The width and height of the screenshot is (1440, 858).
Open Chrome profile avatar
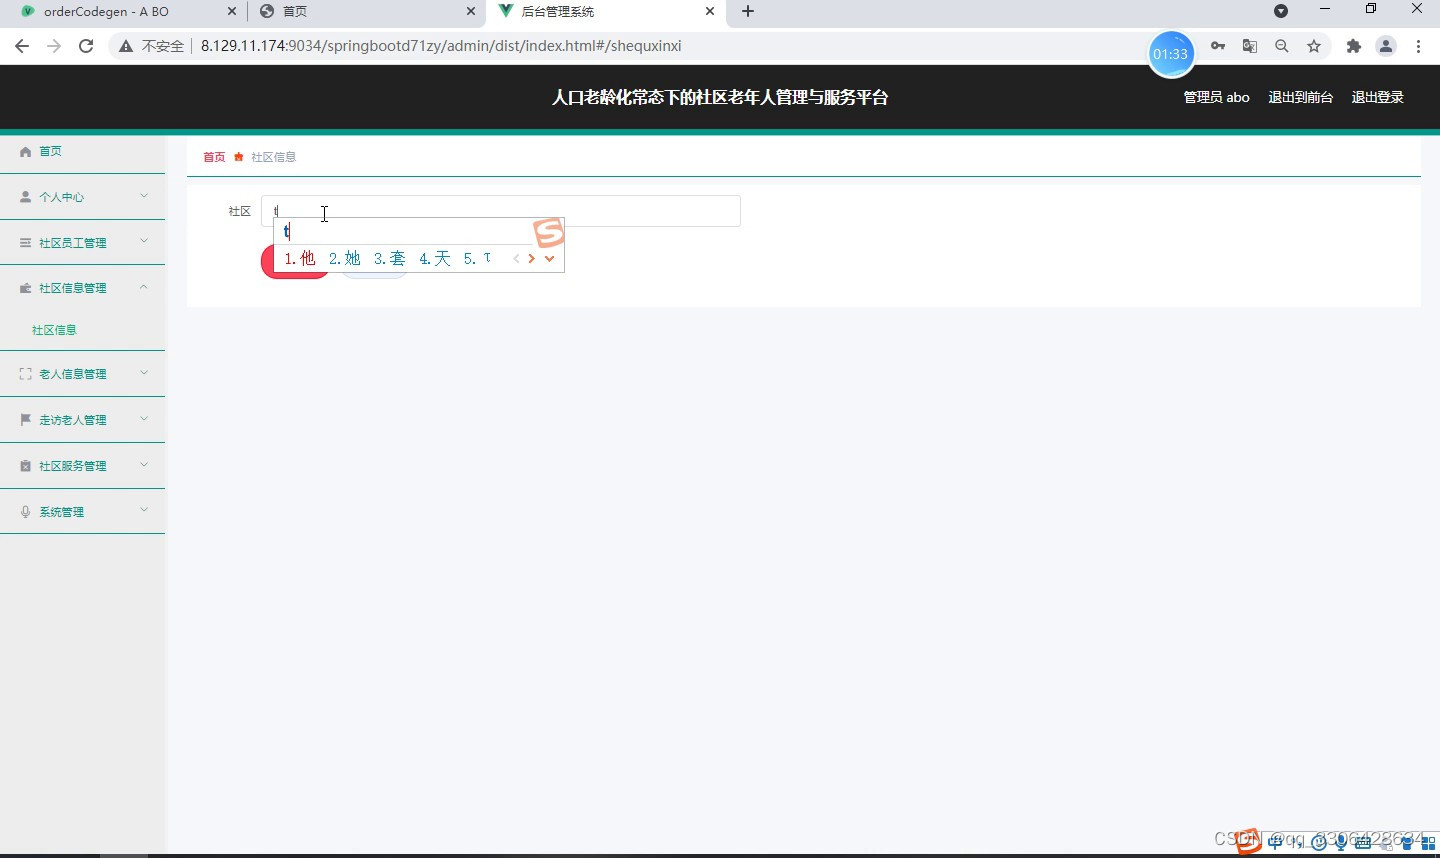pyautogui.click(x=1386, y=46)
